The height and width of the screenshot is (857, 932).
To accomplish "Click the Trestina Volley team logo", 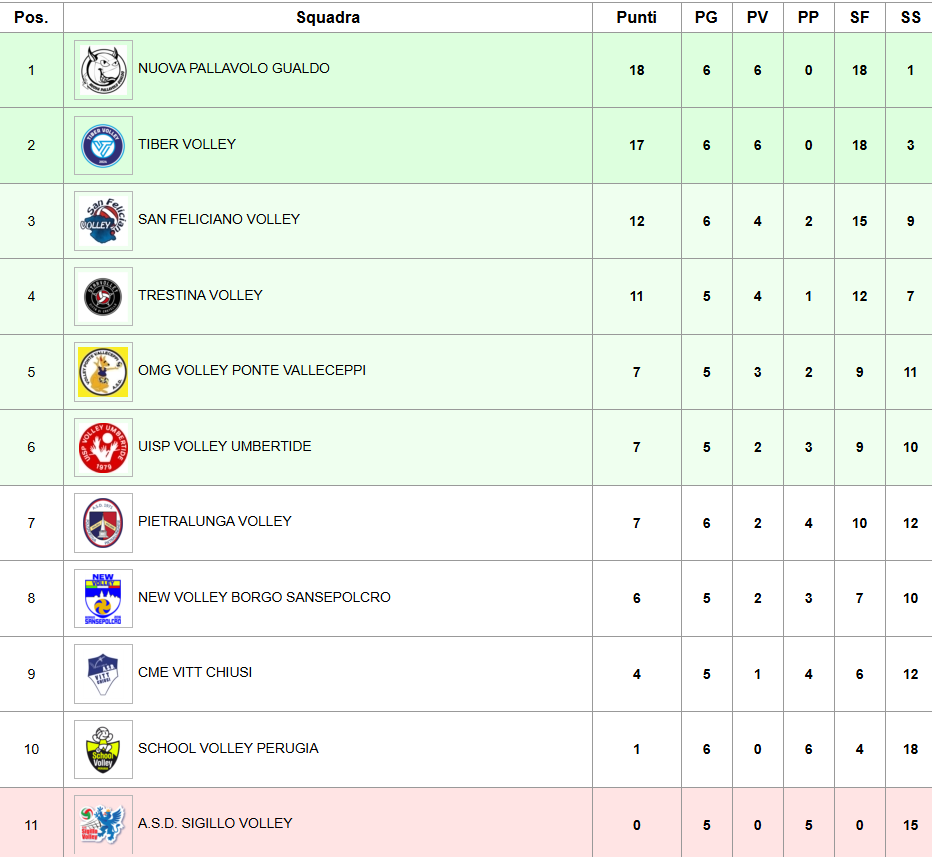I will pos(103,297).
